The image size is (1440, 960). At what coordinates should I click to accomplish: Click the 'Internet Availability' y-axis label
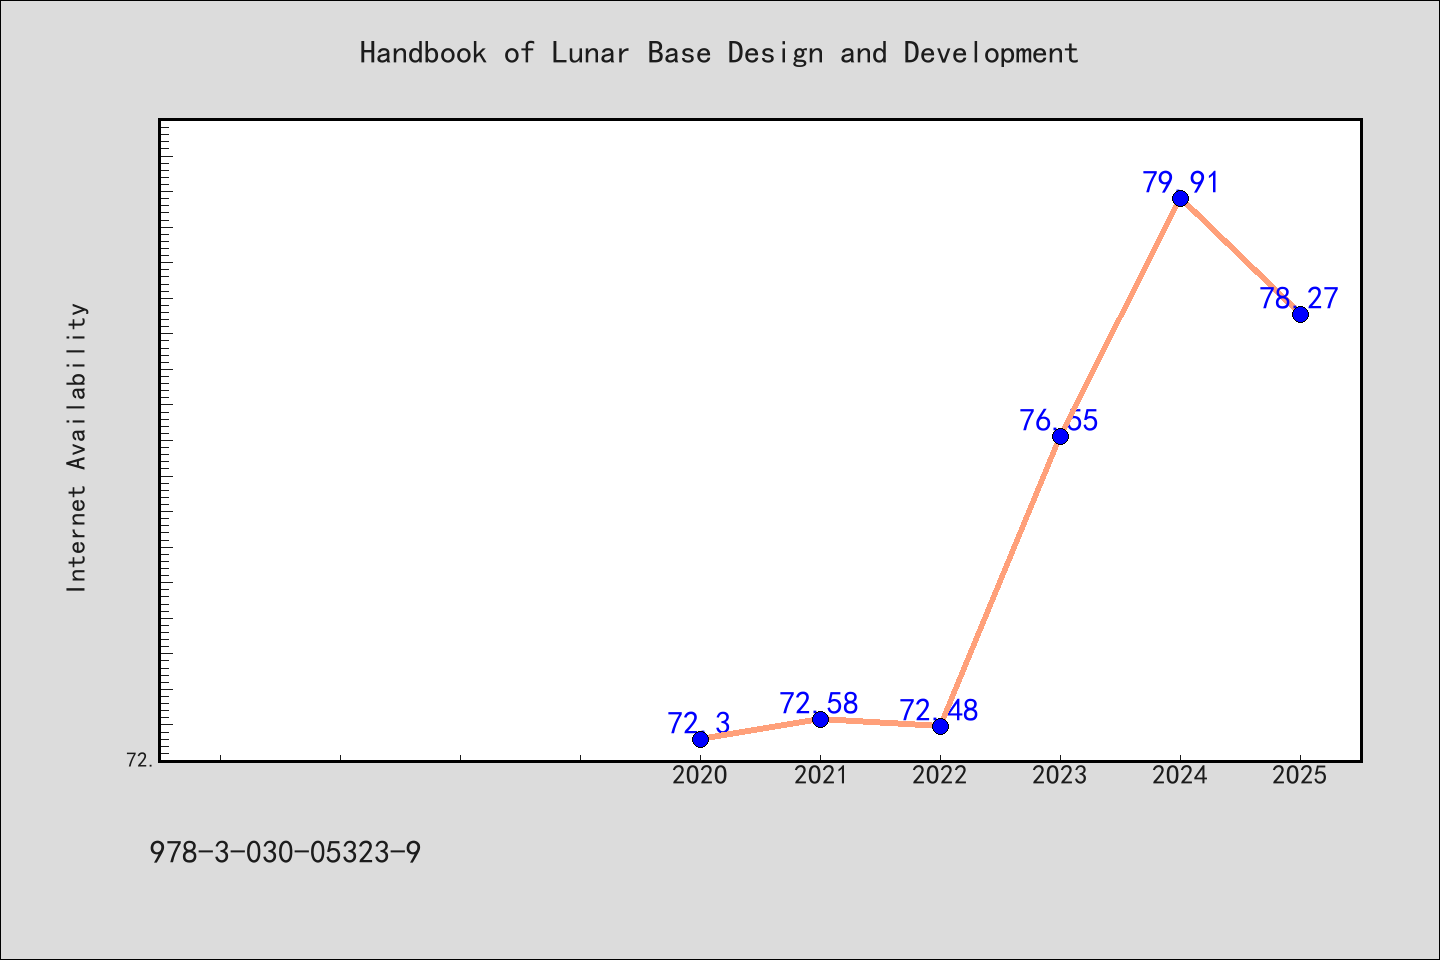pyautogui.click(x=77, y=447)
